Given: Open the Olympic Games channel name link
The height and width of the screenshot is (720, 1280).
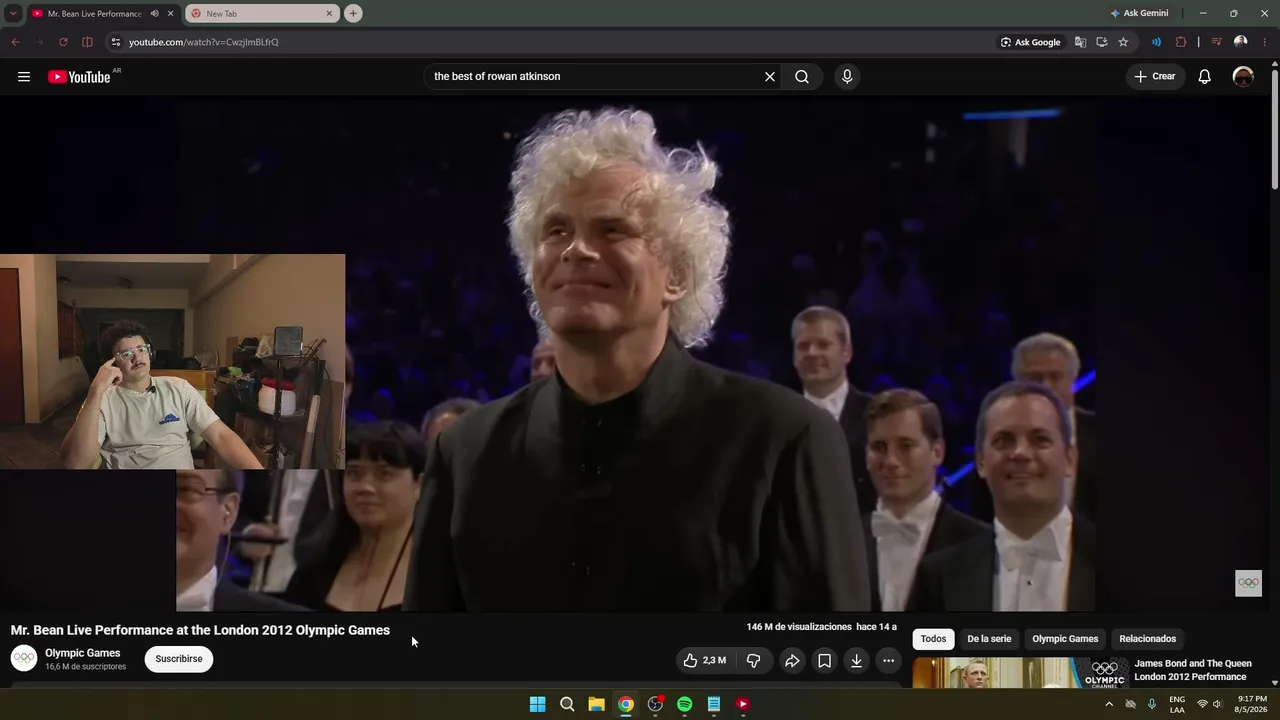Looking at the screenshot, I should [x=82, y=653].
